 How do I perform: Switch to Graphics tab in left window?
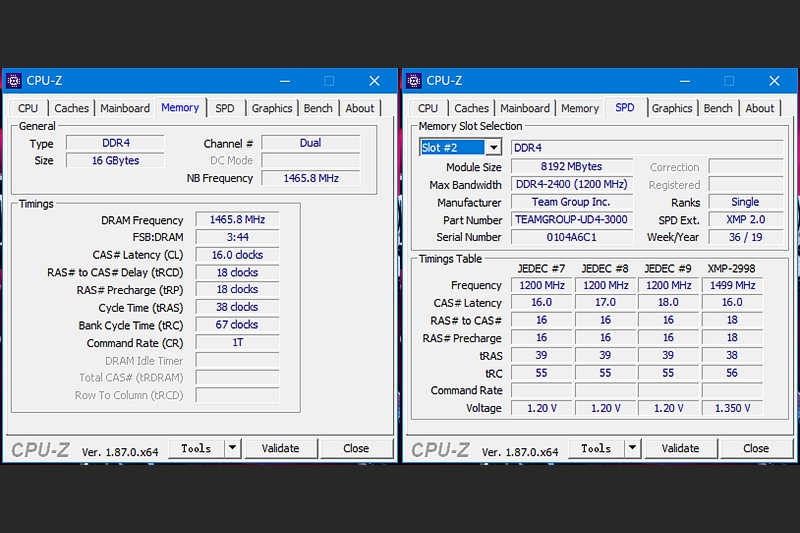tap(272, 108)
